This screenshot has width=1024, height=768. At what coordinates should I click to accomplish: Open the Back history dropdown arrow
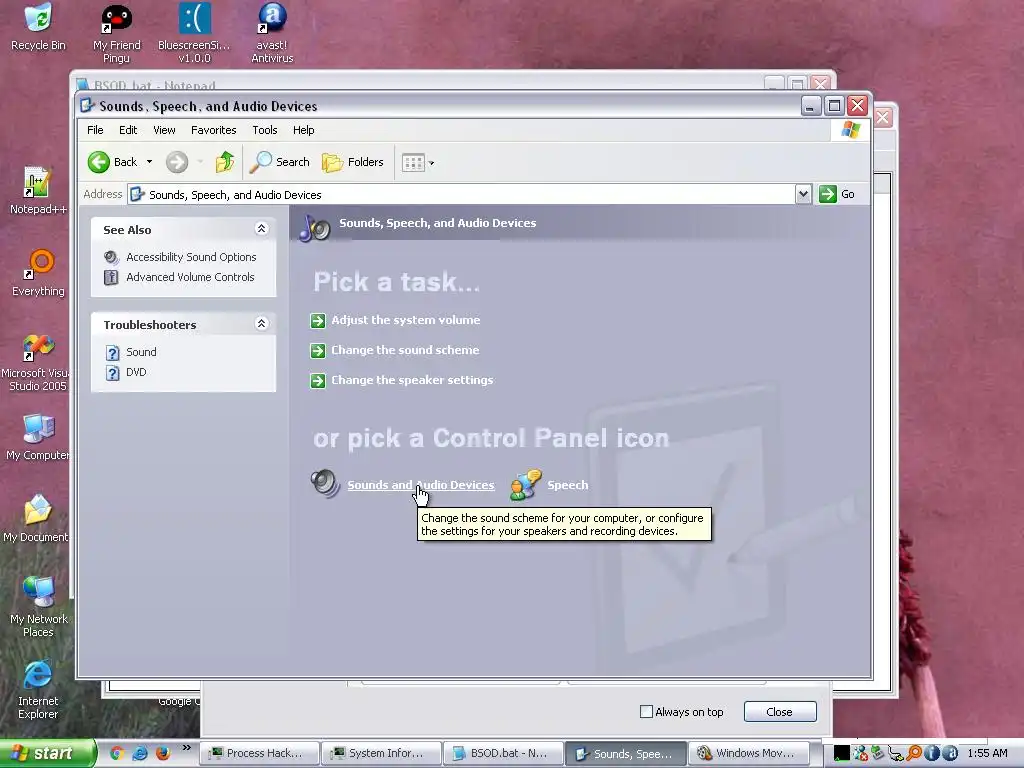click(x=150, y=162)
